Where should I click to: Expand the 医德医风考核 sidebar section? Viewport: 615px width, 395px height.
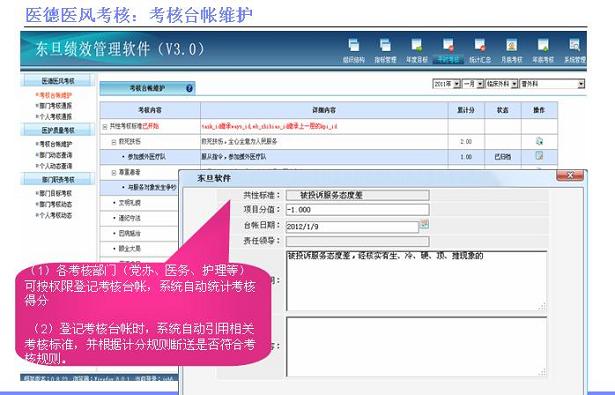(58, 81)
